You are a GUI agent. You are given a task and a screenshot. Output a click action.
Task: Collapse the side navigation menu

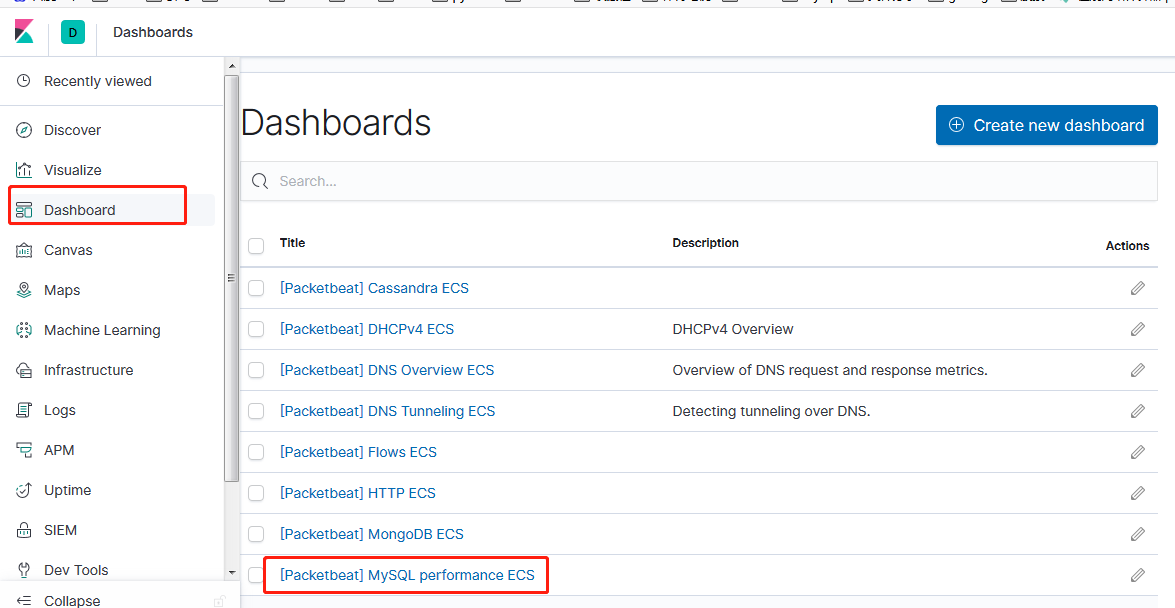71,600
